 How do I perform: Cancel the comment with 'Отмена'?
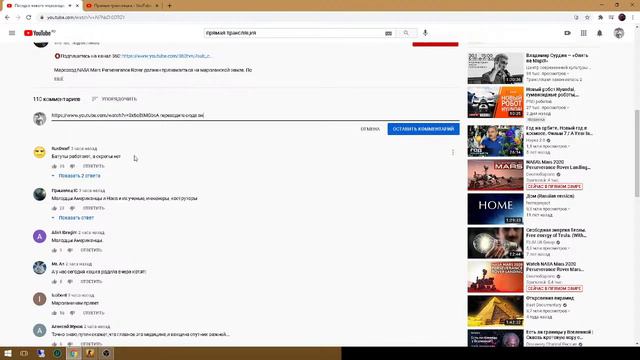370,129
